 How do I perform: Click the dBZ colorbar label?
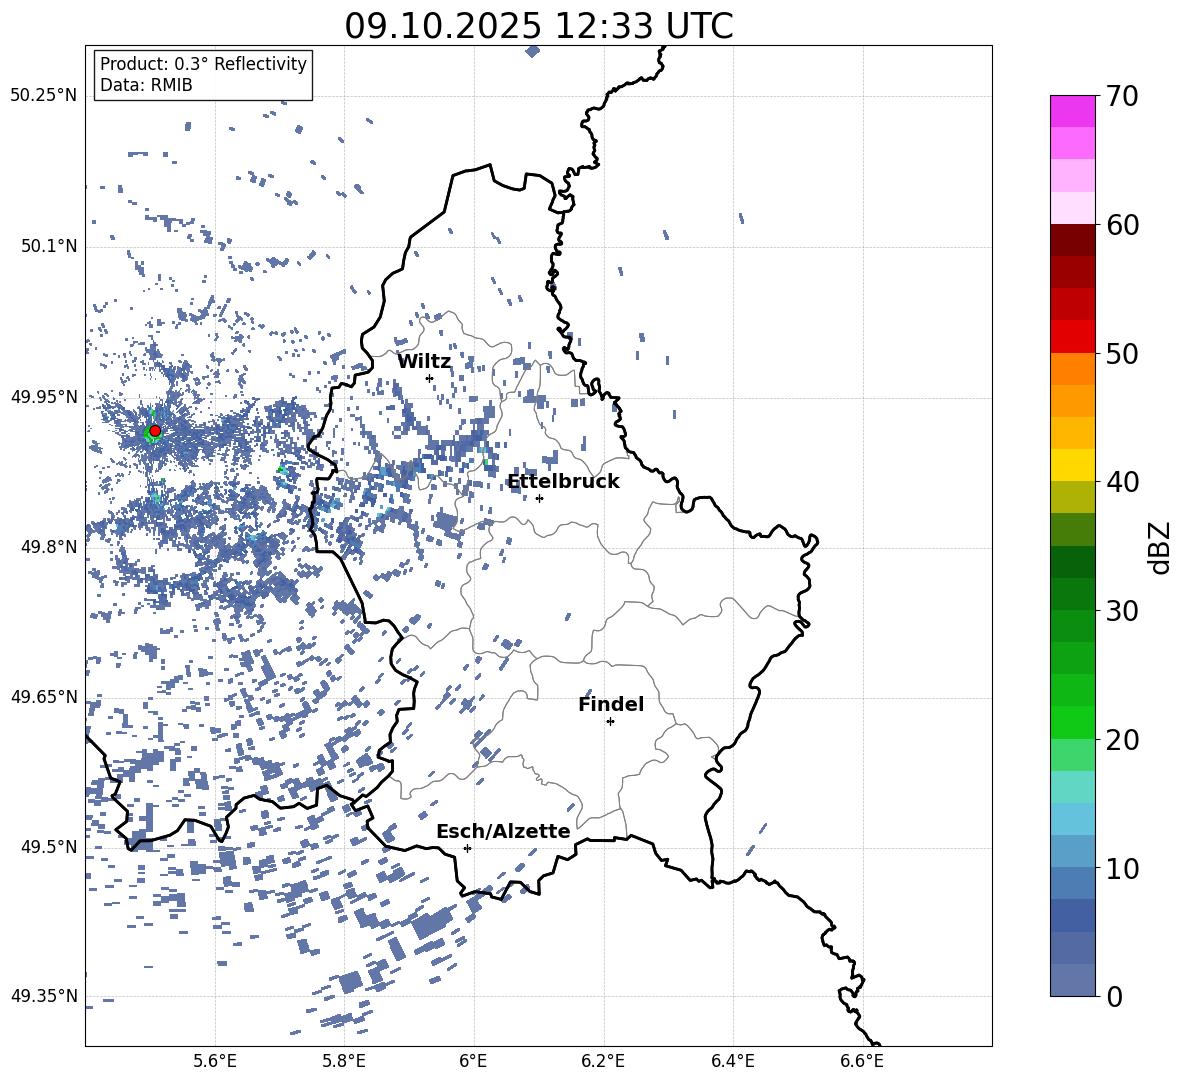click(x=1161, y=547)
